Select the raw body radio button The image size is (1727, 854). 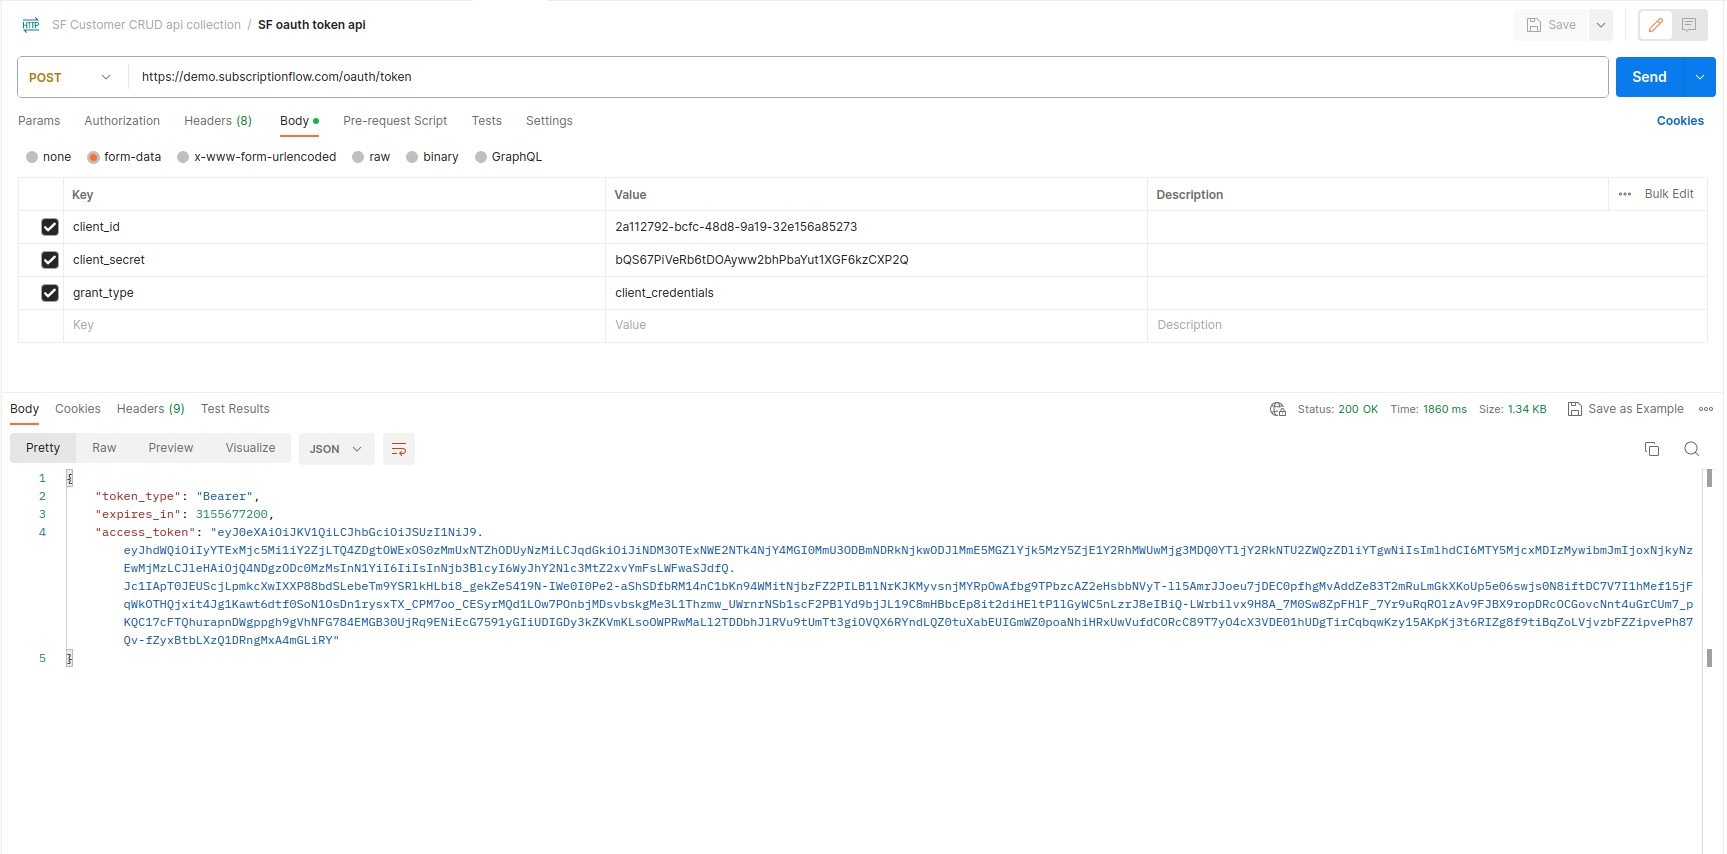[358, 157]
